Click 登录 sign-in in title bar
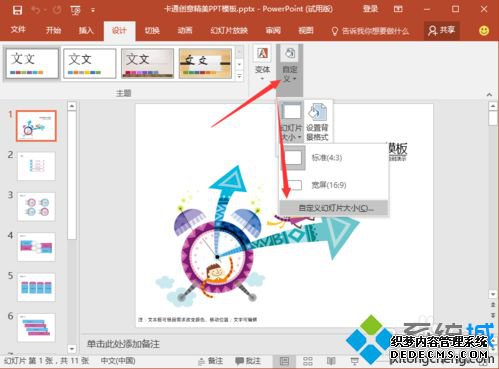499x369 pixels. click(x=370, y=9)
